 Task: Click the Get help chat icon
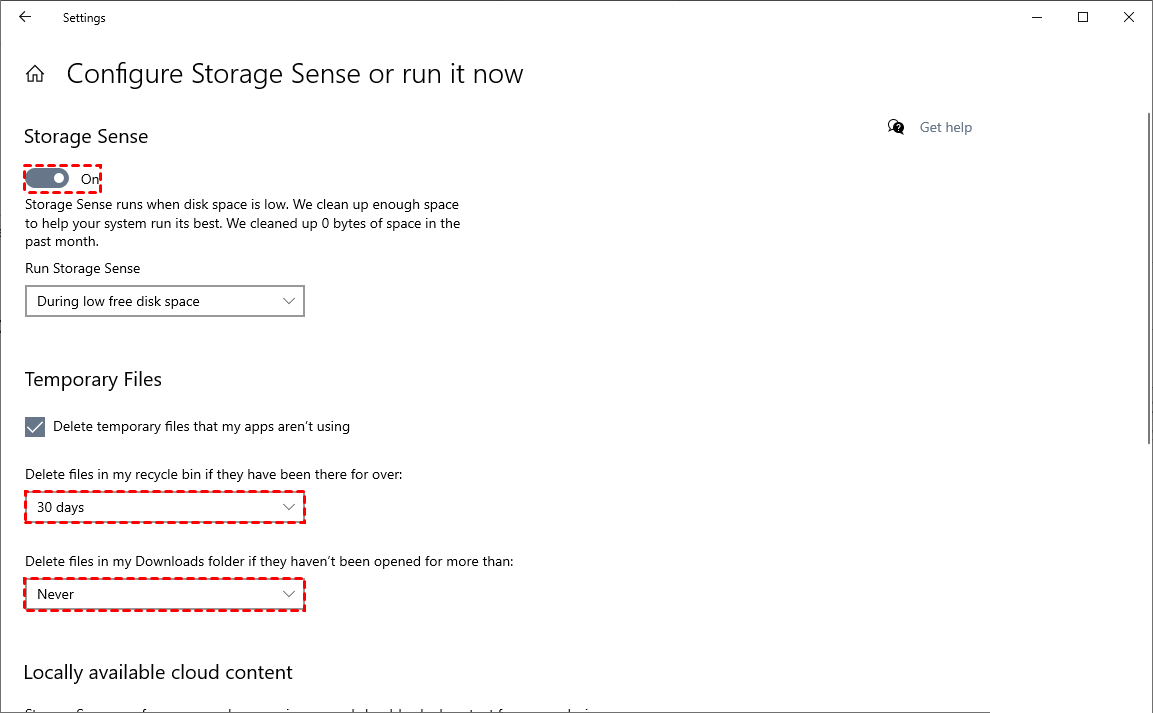tap(896, 127)
